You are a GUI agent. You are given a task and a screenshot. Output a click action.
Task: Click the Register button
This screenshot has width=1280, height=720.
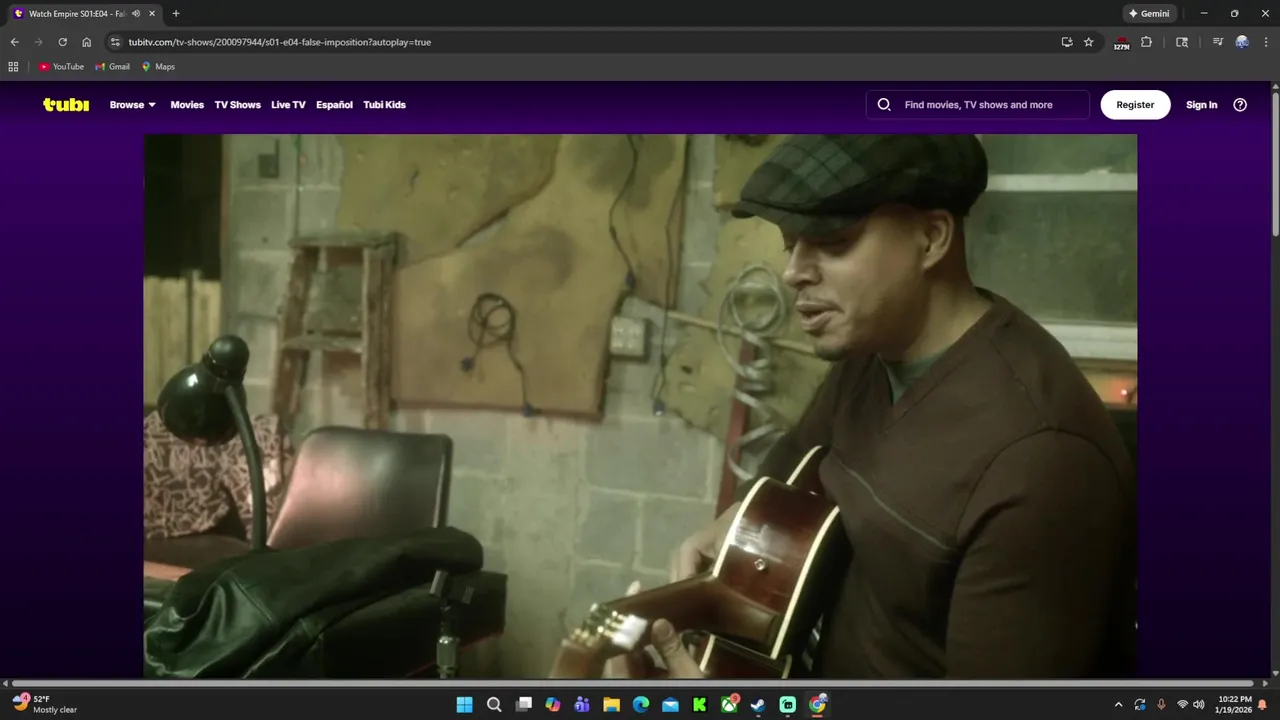coord(1135,105)
